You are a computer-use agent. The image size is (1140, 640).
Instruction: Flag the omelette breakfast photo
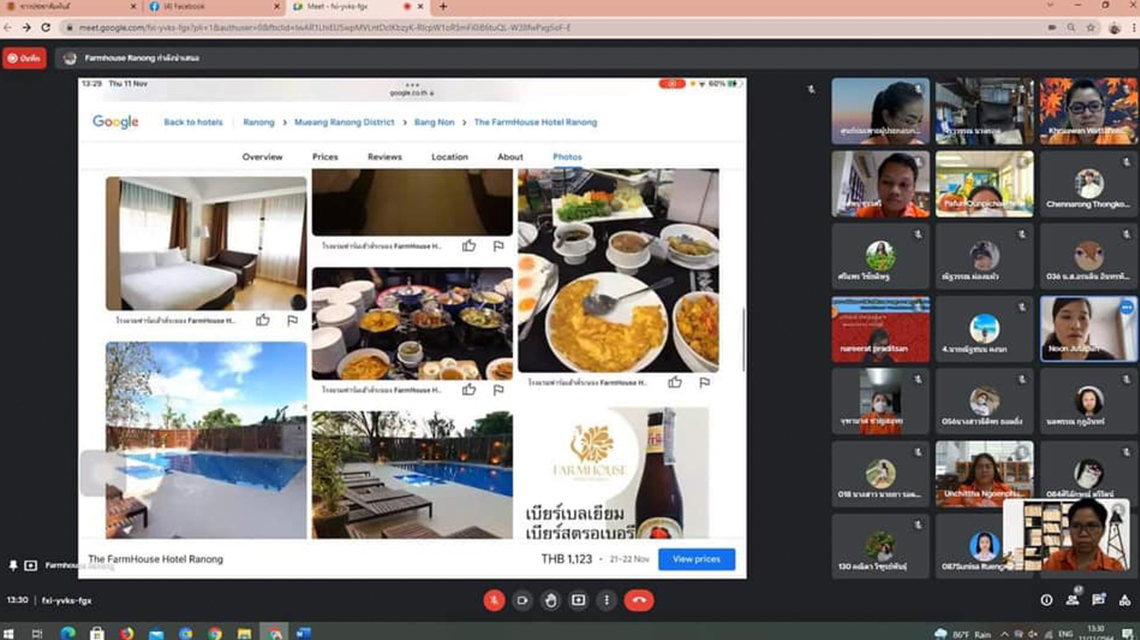coord(705,383)
